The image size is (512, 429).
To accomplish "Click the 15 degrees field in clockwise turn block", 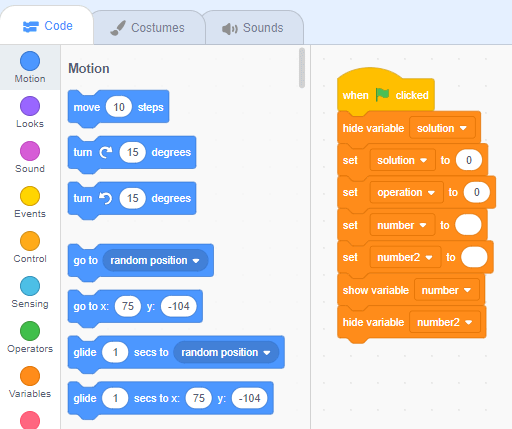I will [x=133, y=152].
